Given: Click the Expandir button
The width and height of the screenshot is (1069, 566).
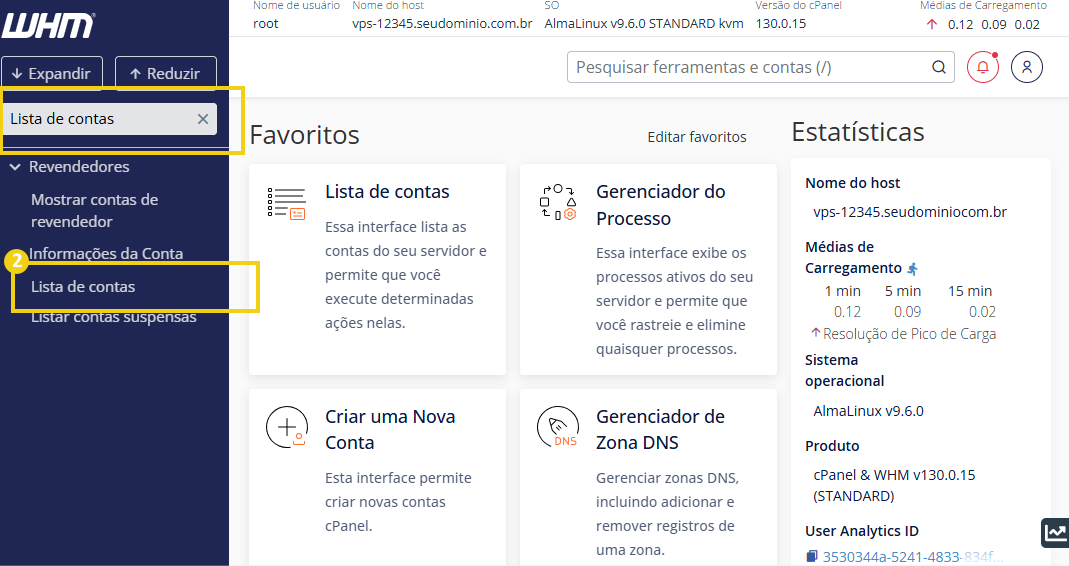Looking at the screenshot, I should (x=52, y=74).
